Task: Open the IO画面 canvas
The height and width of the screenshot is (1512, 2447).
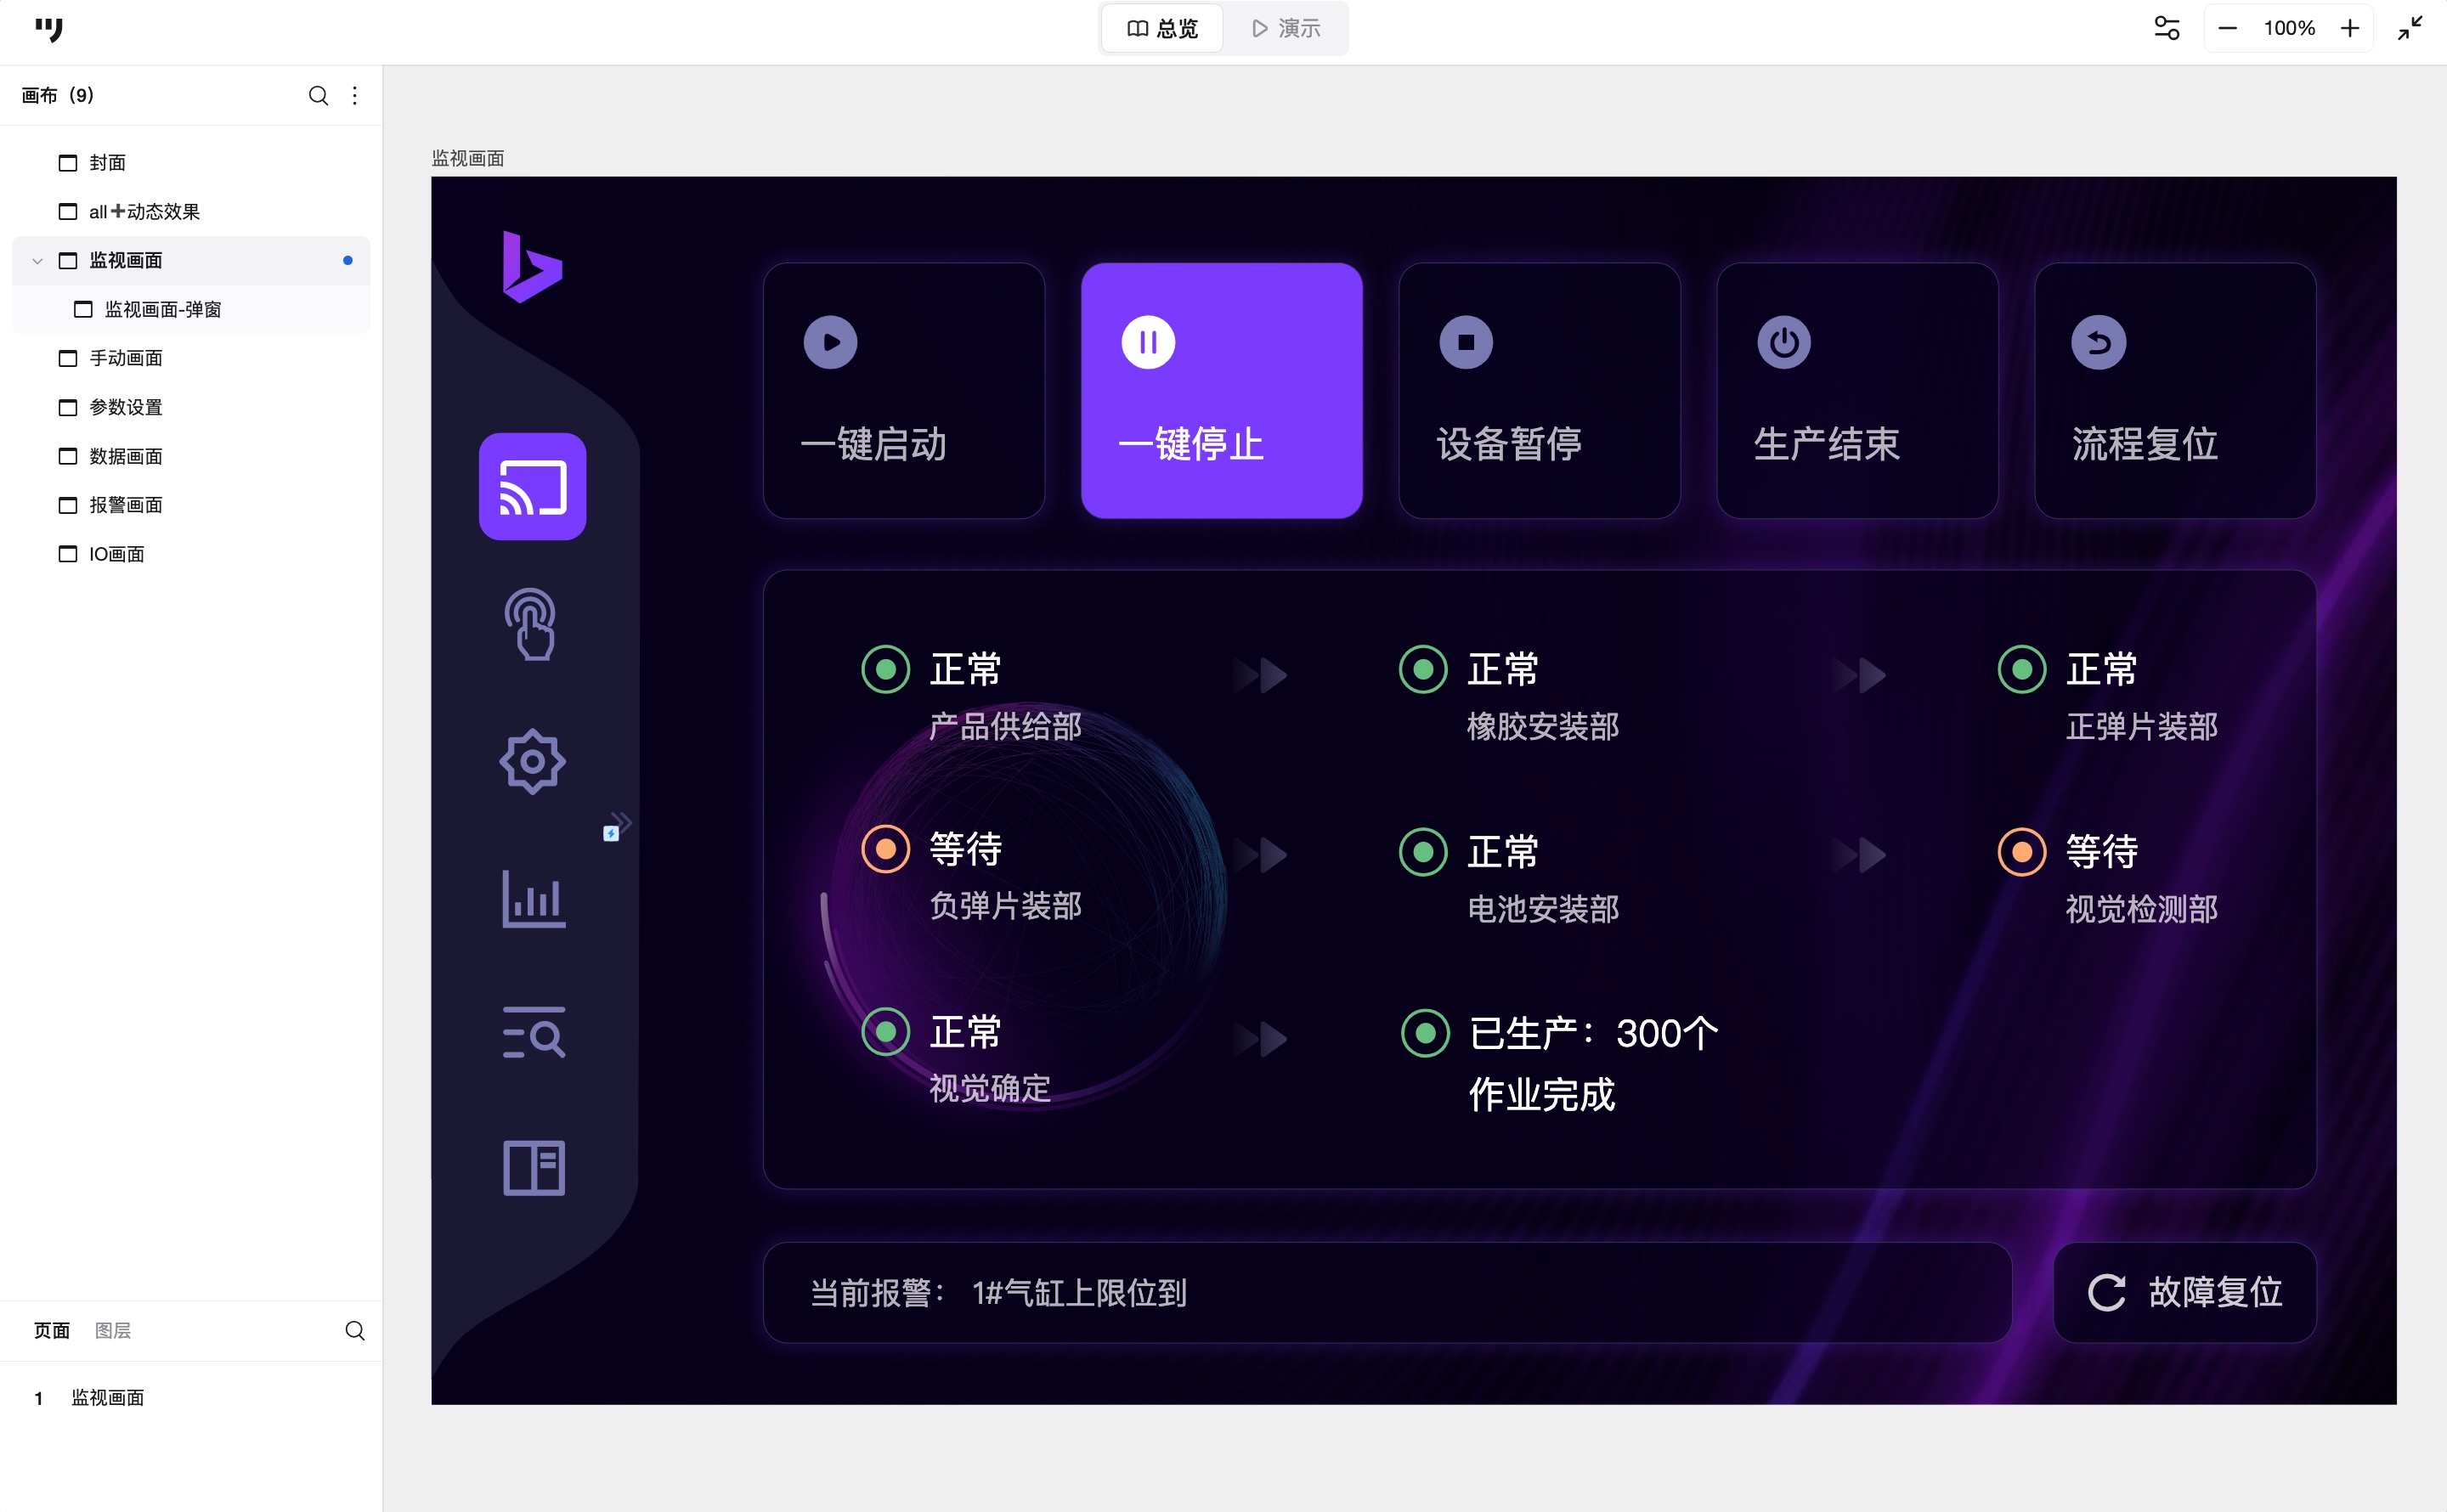Action: click(x=191, y=554)
